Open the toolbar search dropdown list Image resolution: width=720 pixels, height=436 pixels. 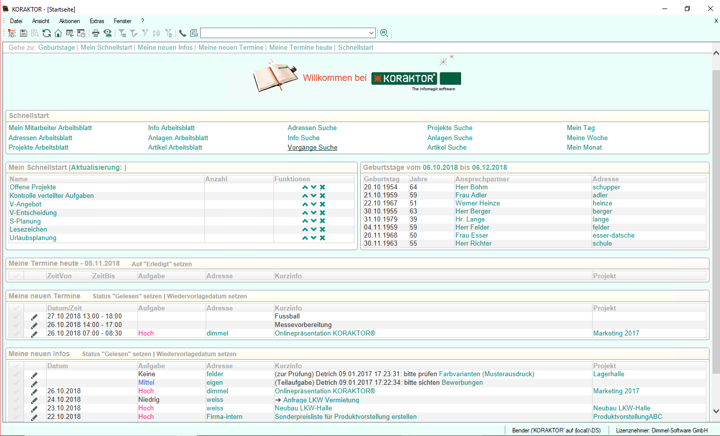(371, 33)
